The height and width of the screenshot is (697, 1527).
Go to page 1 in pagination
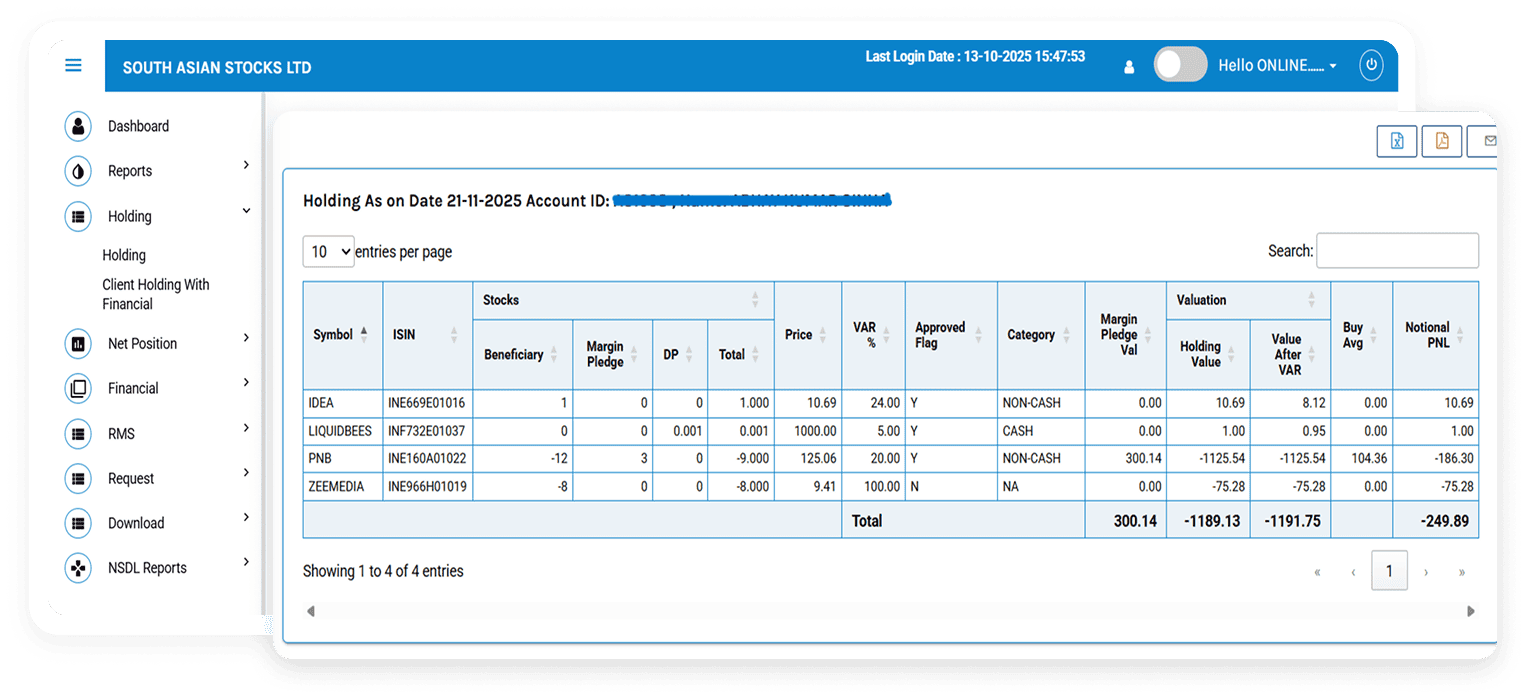coord(1389,571)
